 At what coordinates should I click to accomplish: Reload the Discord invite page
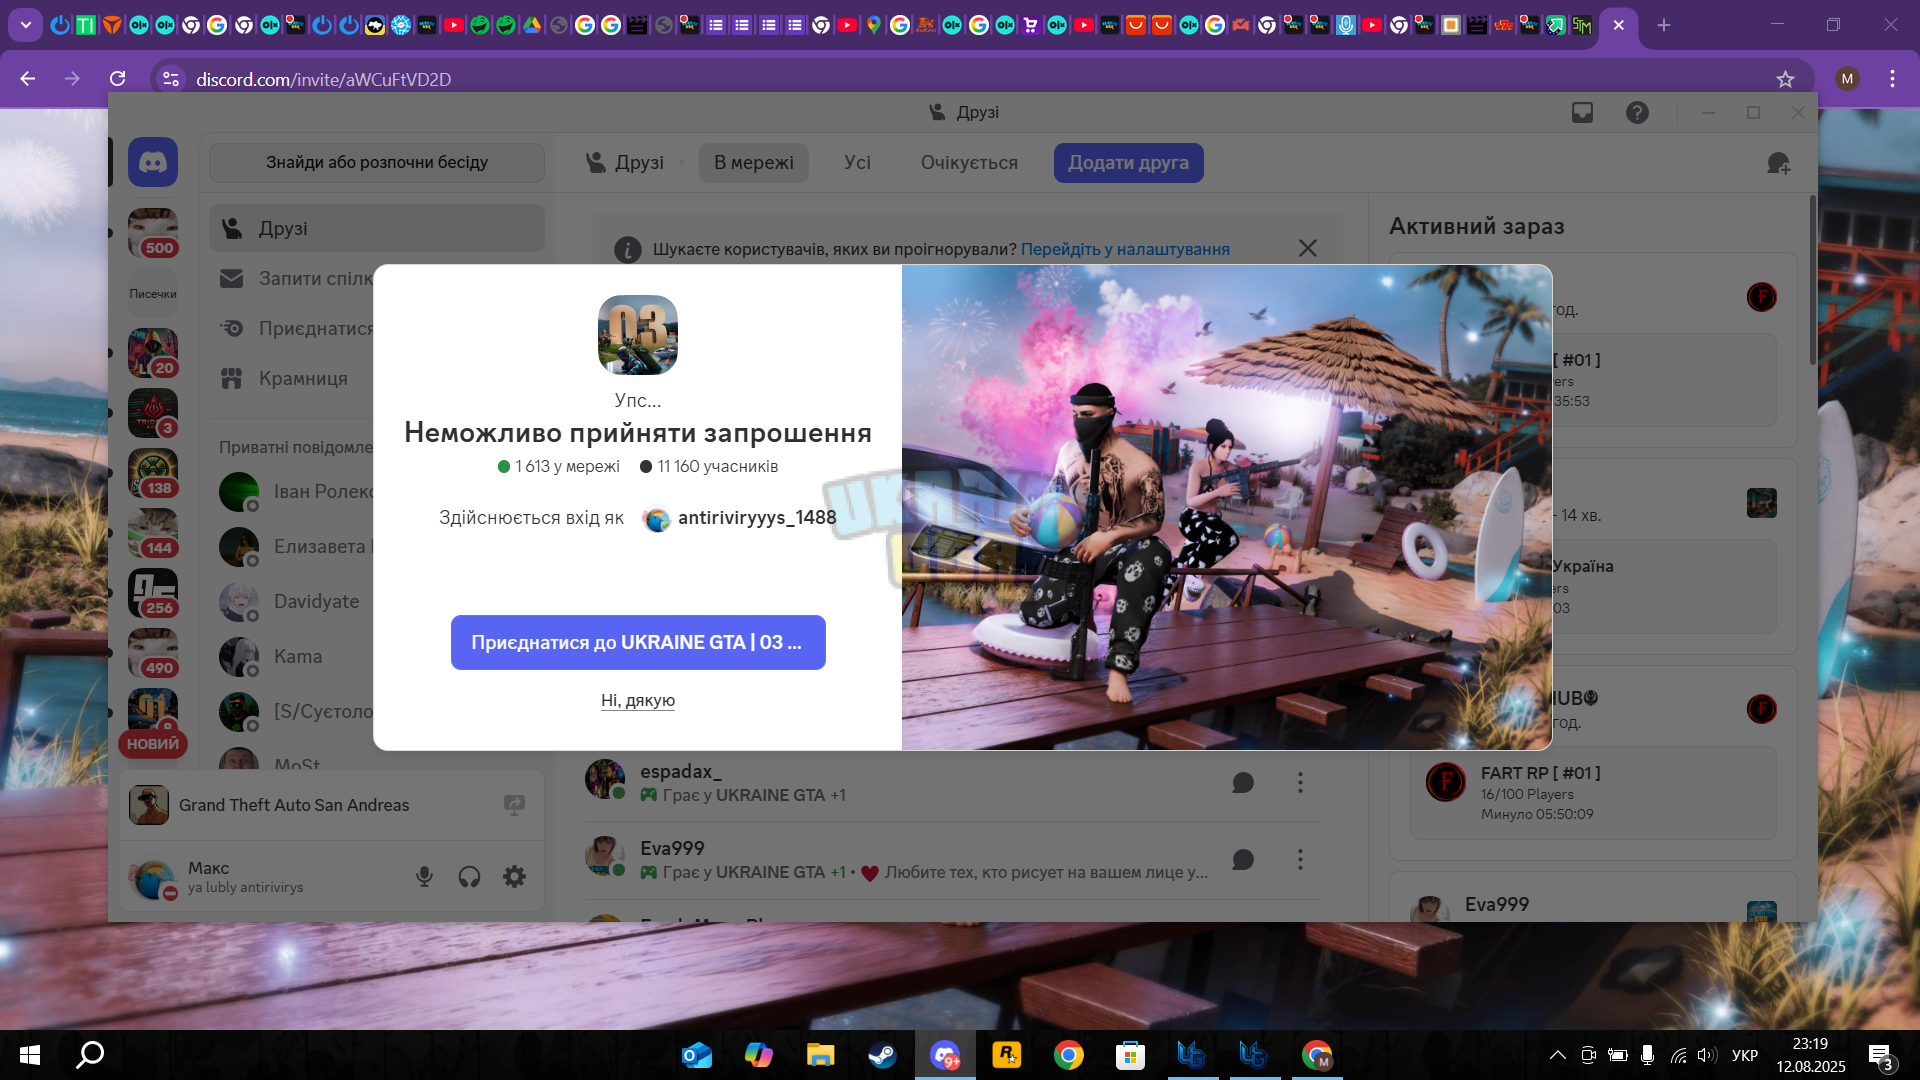(118, 79)
